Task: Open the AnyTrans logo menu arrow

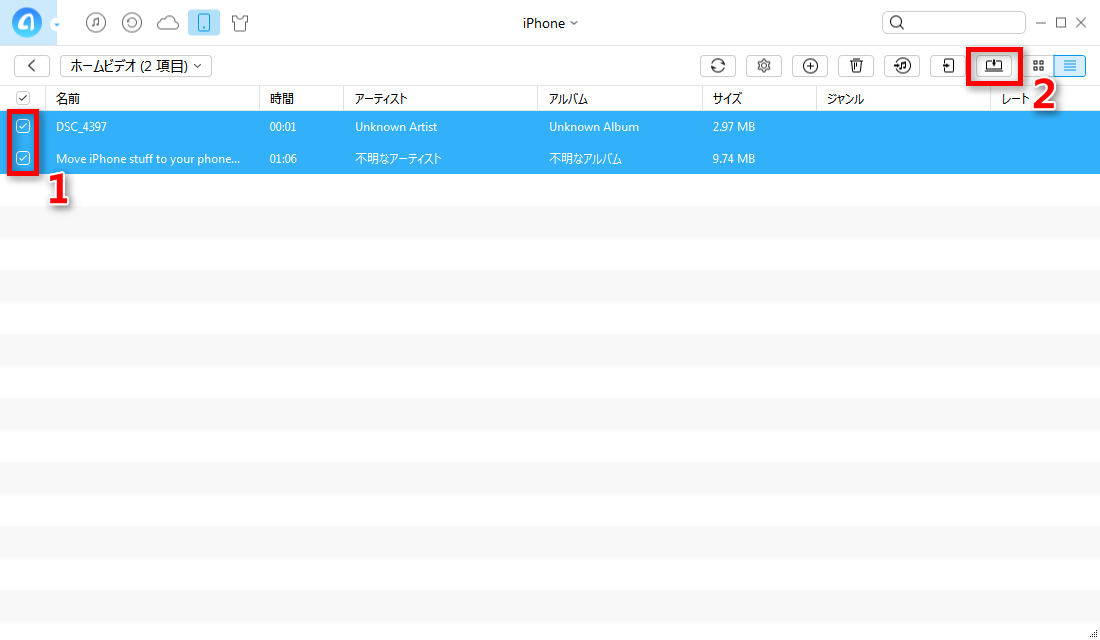Action: (56, 25)
